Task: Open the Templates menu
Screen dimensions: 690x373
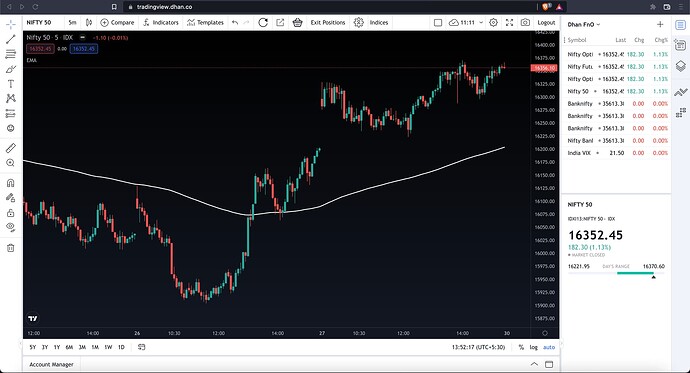Action: [206, 22]
